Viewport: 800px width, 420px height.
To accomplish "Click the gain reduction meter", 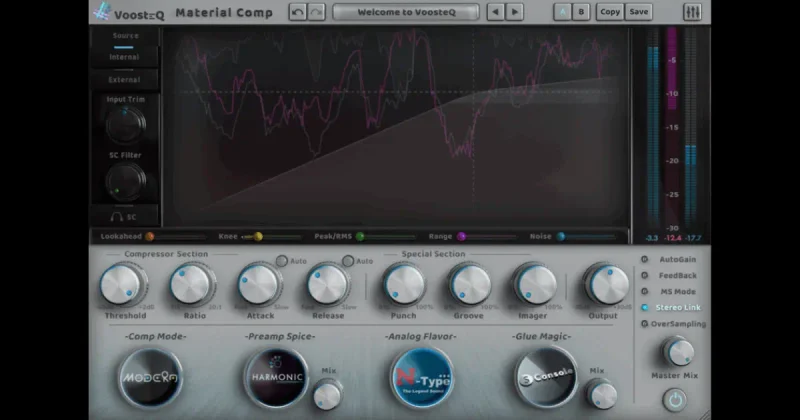I will coord(672,130).
